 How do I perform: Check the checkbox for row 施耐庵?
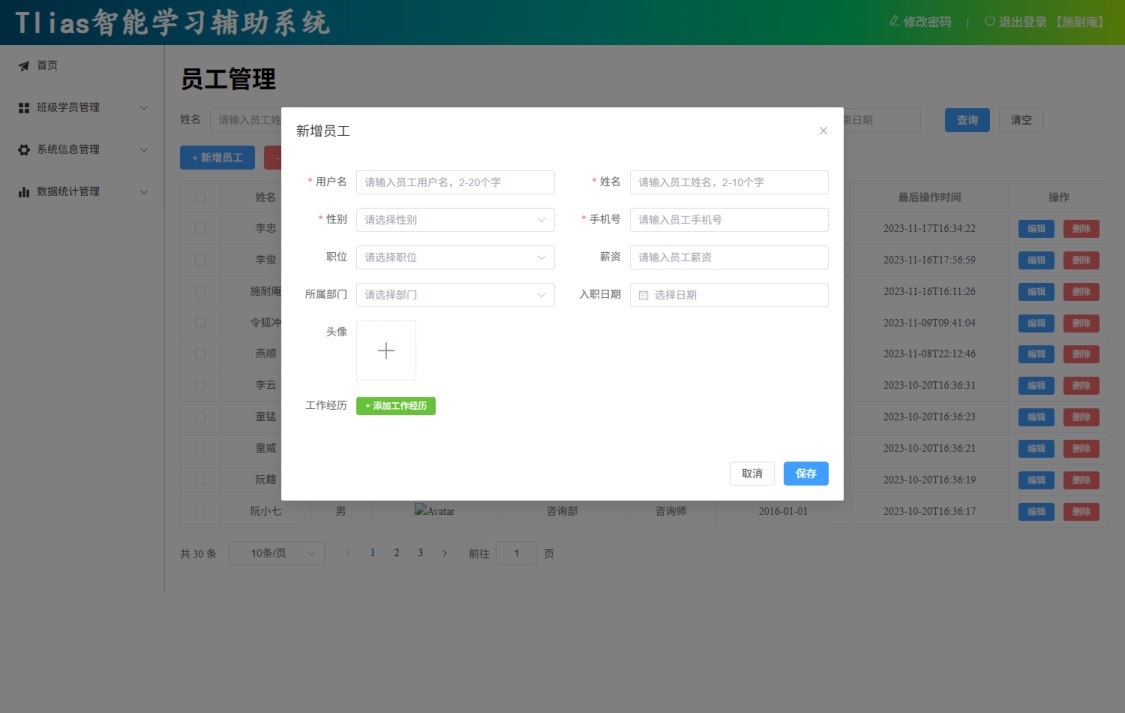point(200,291)
